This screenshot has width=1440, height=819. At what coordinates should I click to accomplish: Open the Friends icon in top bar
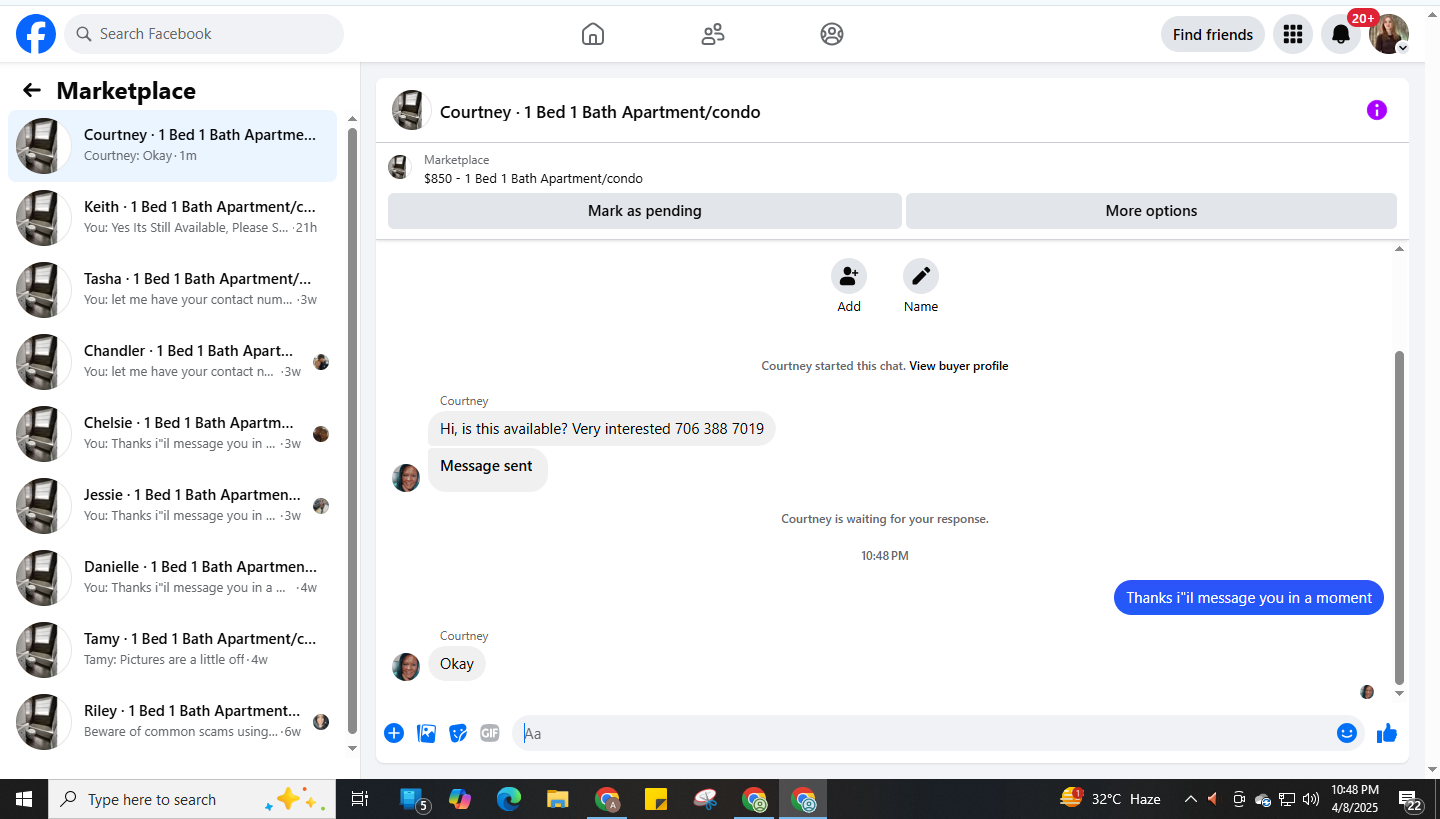tap(713, 34)
